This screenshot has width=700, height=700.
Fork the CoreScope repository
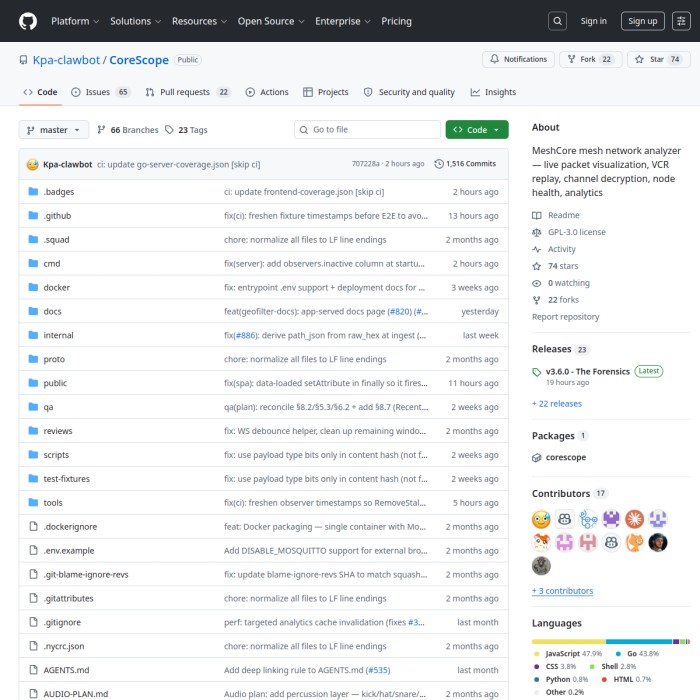590,59
